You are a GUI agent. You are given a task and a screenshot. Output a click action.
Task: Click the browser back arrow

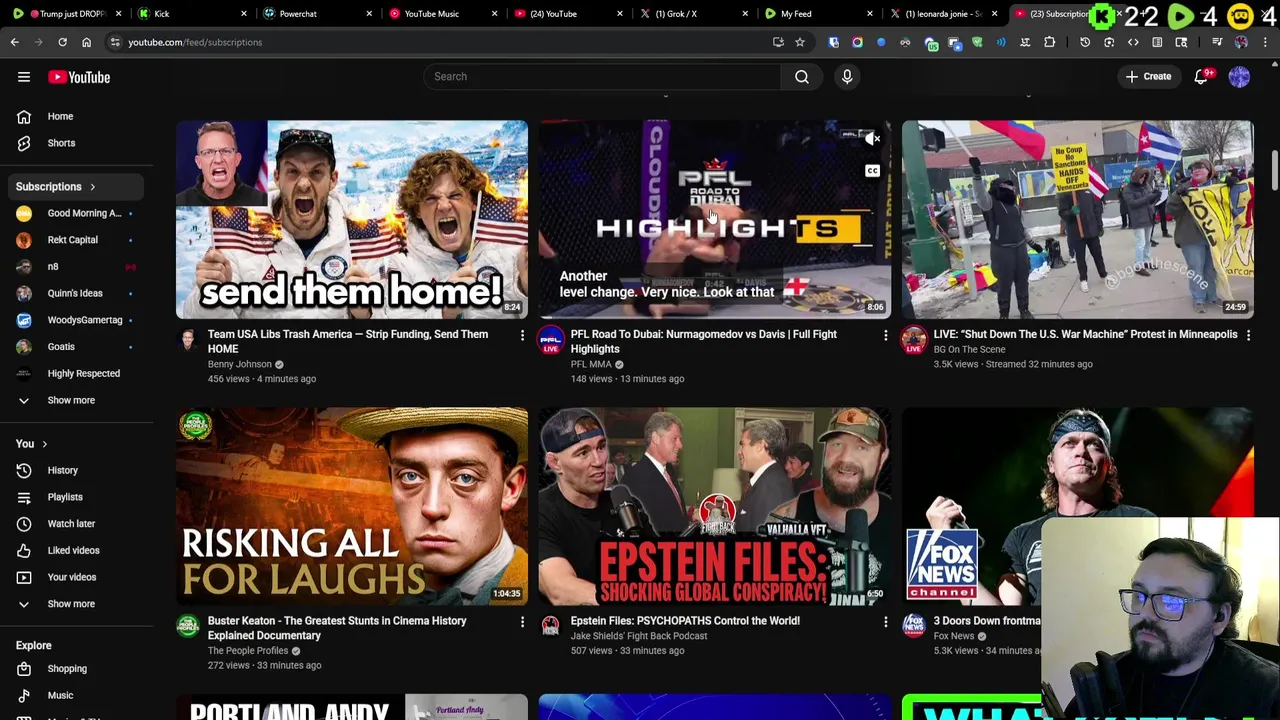point(15,42)
